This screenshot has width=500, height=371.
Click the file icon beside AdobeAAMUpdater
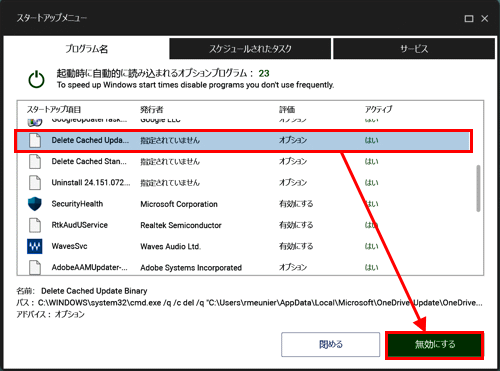pyautogui.click(x=35, y=267)
